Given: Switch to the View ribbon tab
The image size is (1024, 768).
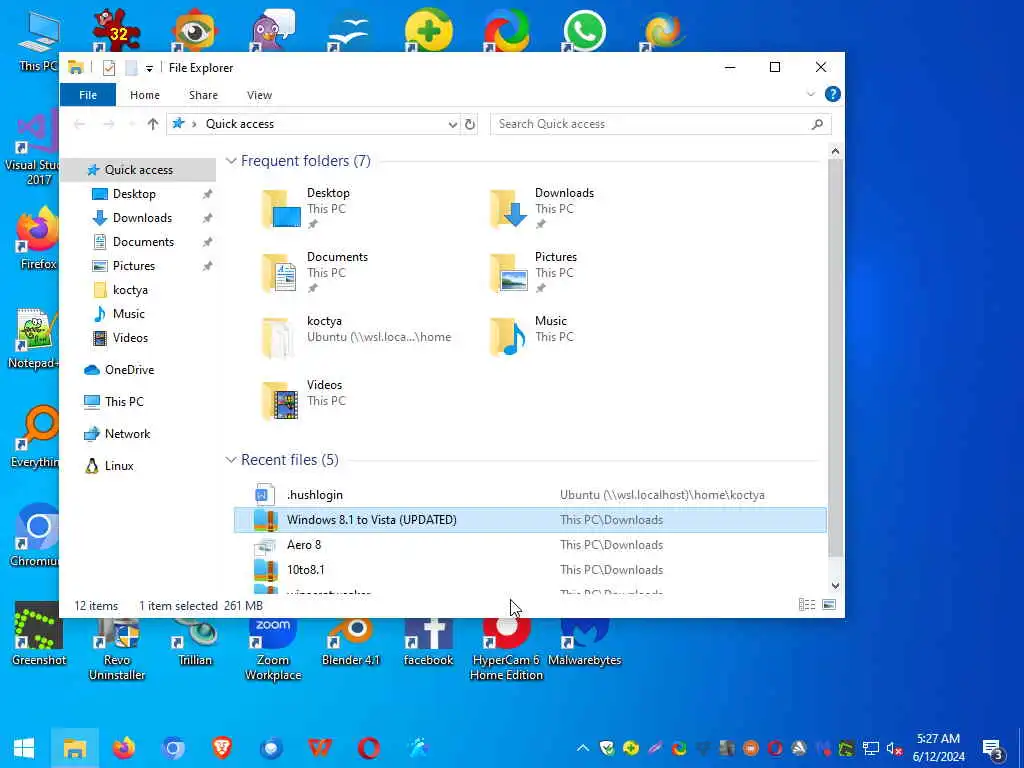Looking at the screenshot, I should (x=259, y=95).
